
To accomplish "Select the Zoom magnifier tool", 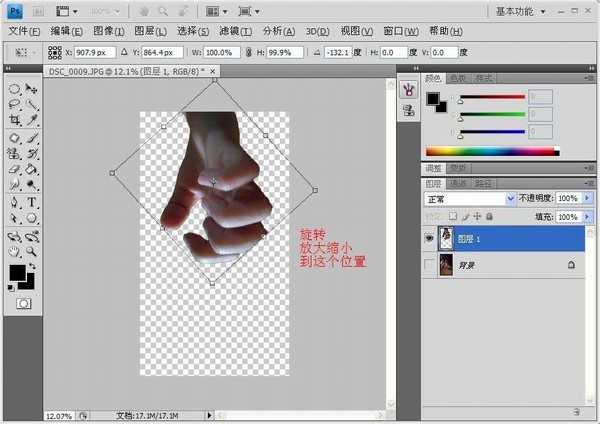I will pos(32,251).
